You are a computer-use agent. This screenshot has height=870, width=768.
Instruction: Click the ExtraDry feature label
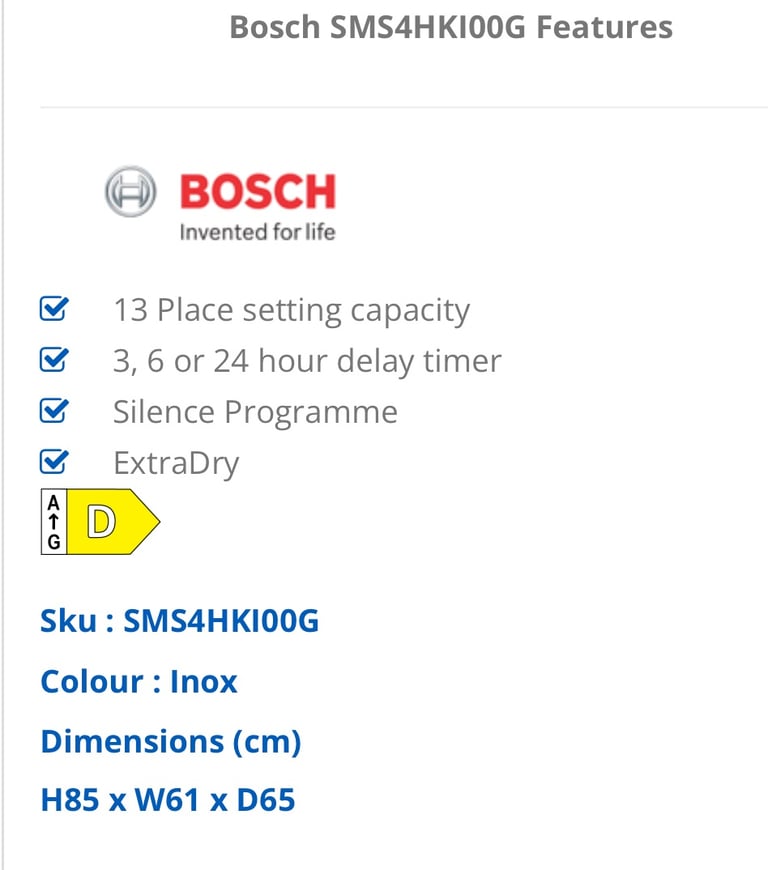click(x=176, y=464)
